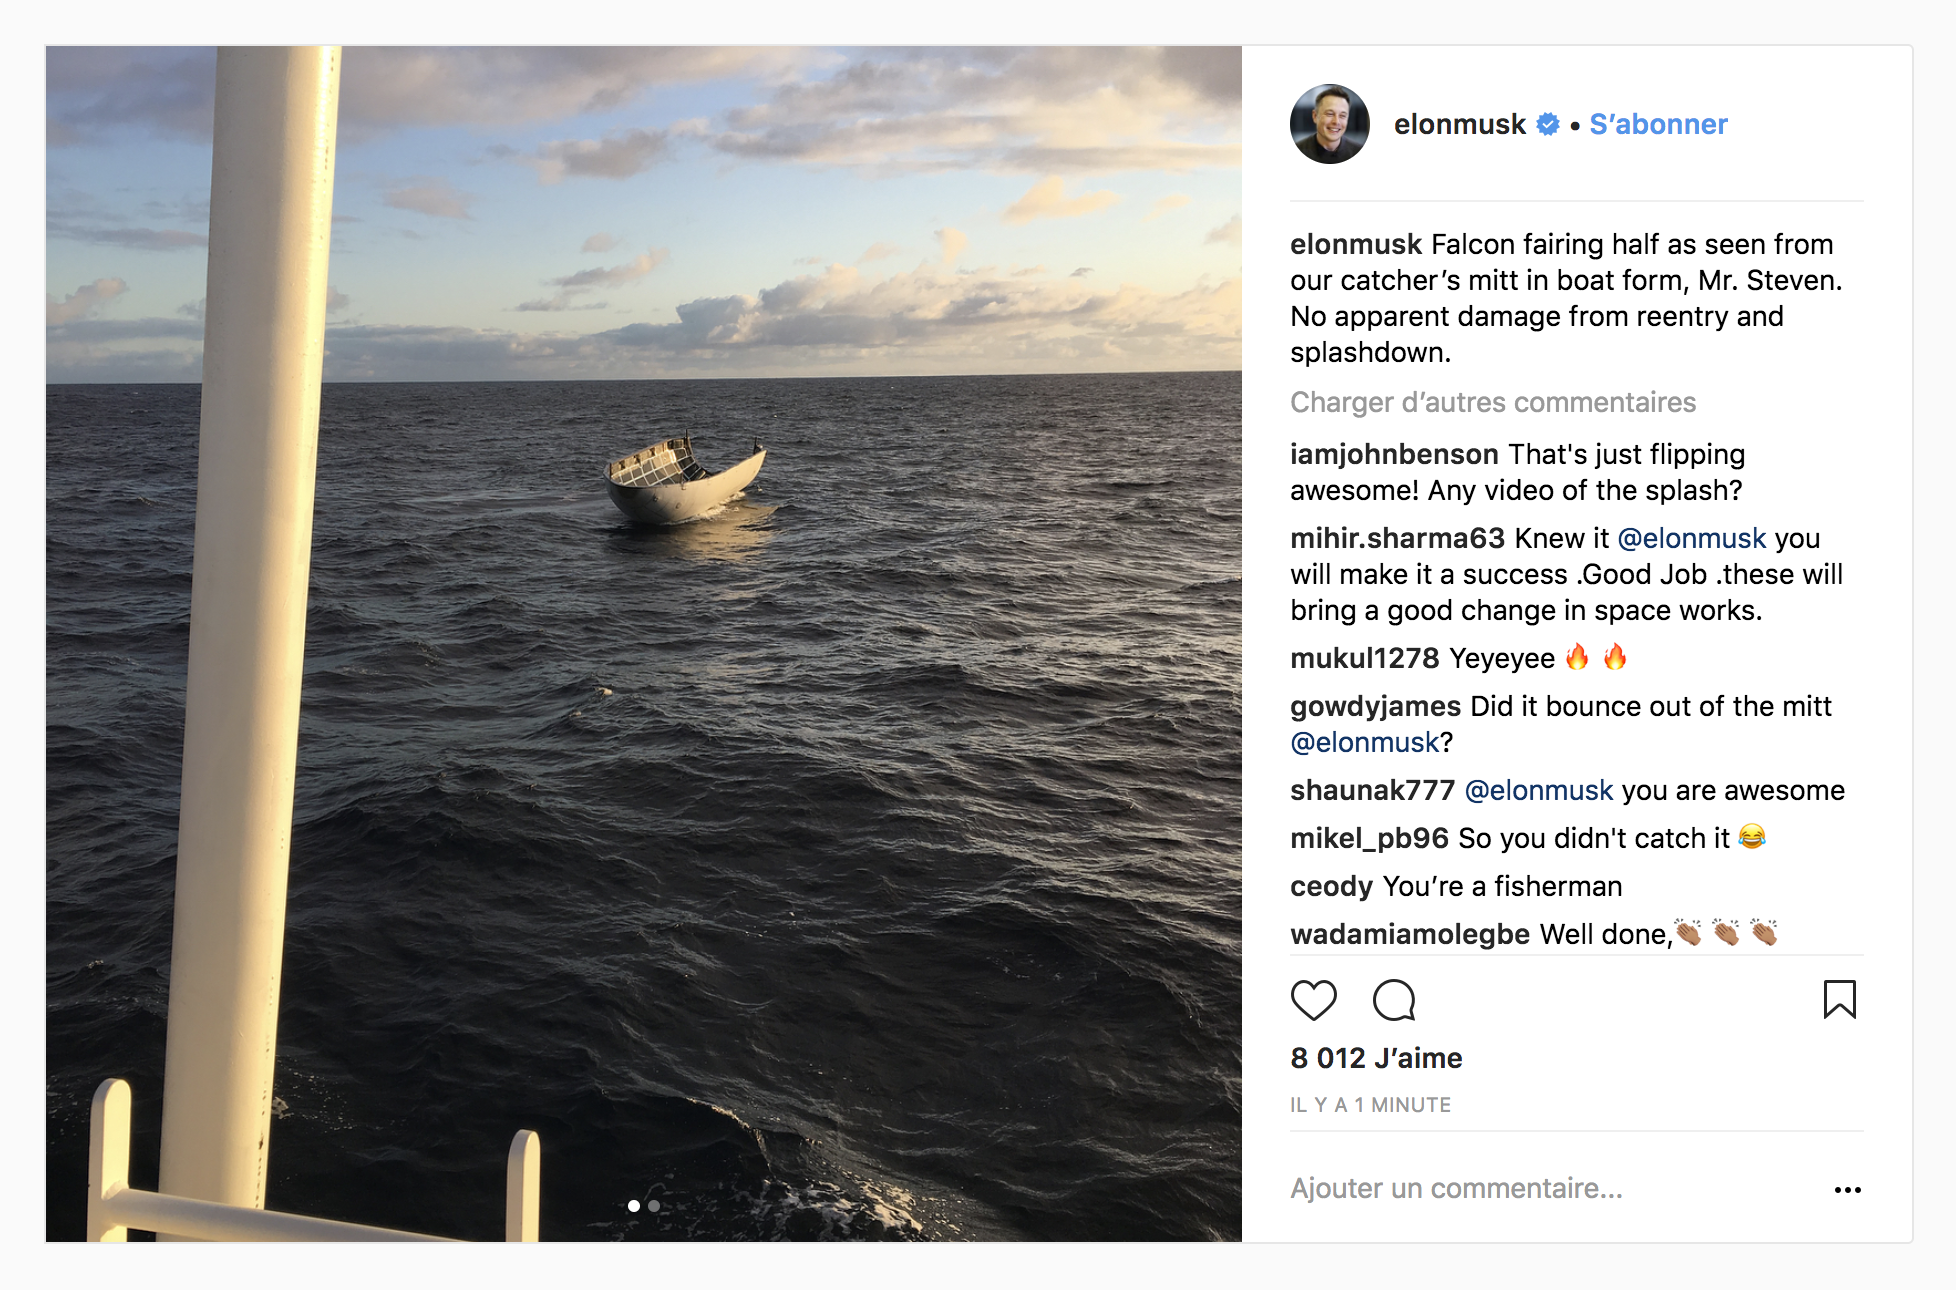Open the 8 012 J'aime likes list

(1376, 1058)
